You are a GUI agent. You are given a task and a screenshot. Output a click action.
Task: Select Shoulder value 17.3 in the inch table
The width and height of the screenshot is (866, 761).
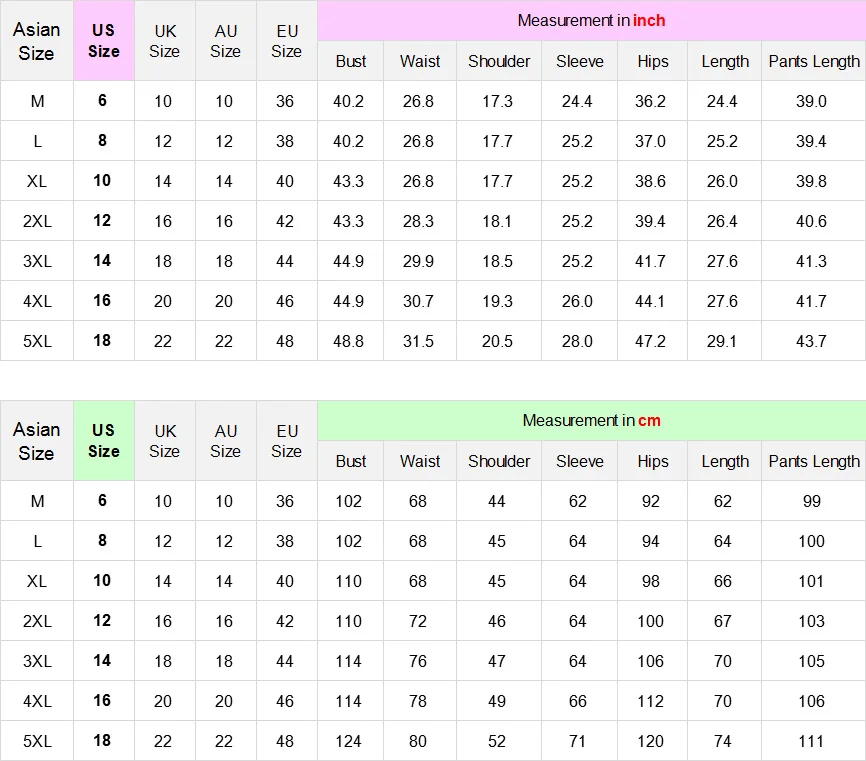click(x=497, y=101)
